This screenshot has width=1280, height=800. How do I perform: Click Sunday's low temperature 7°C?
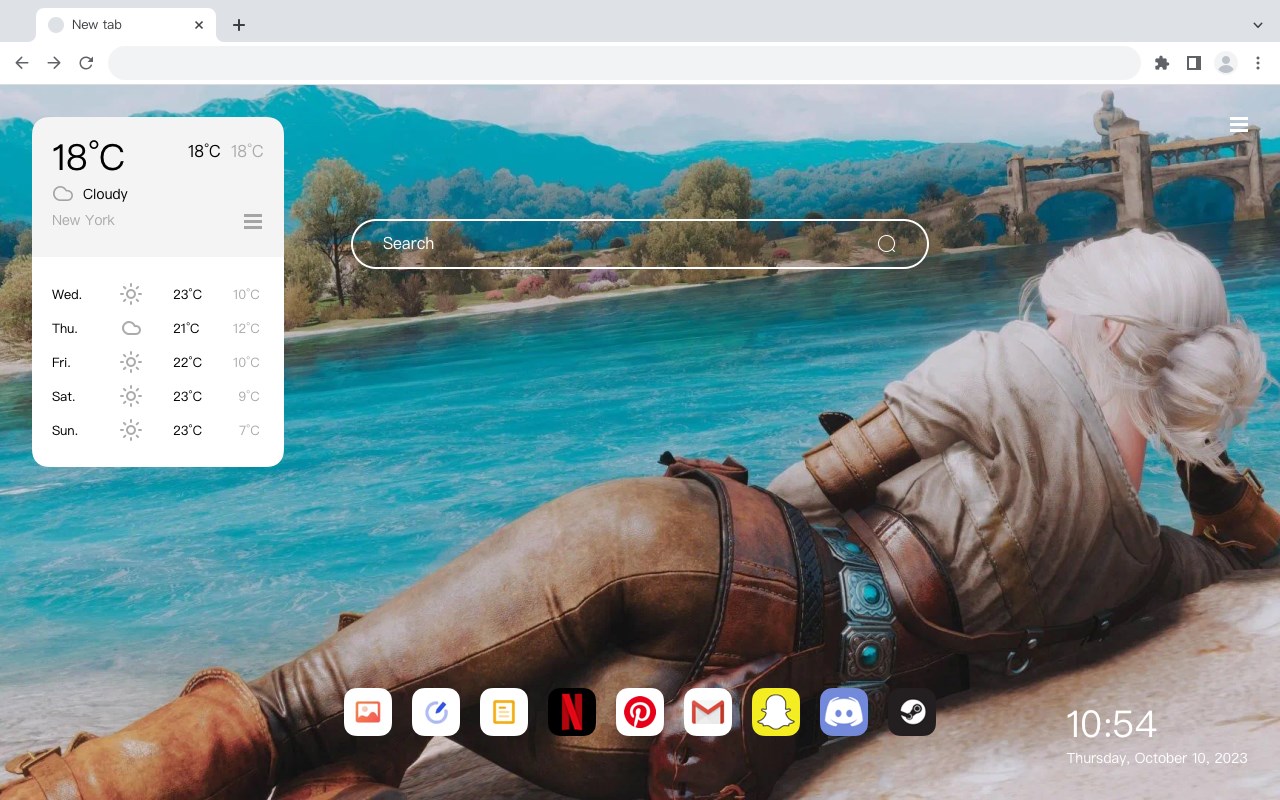249,431
